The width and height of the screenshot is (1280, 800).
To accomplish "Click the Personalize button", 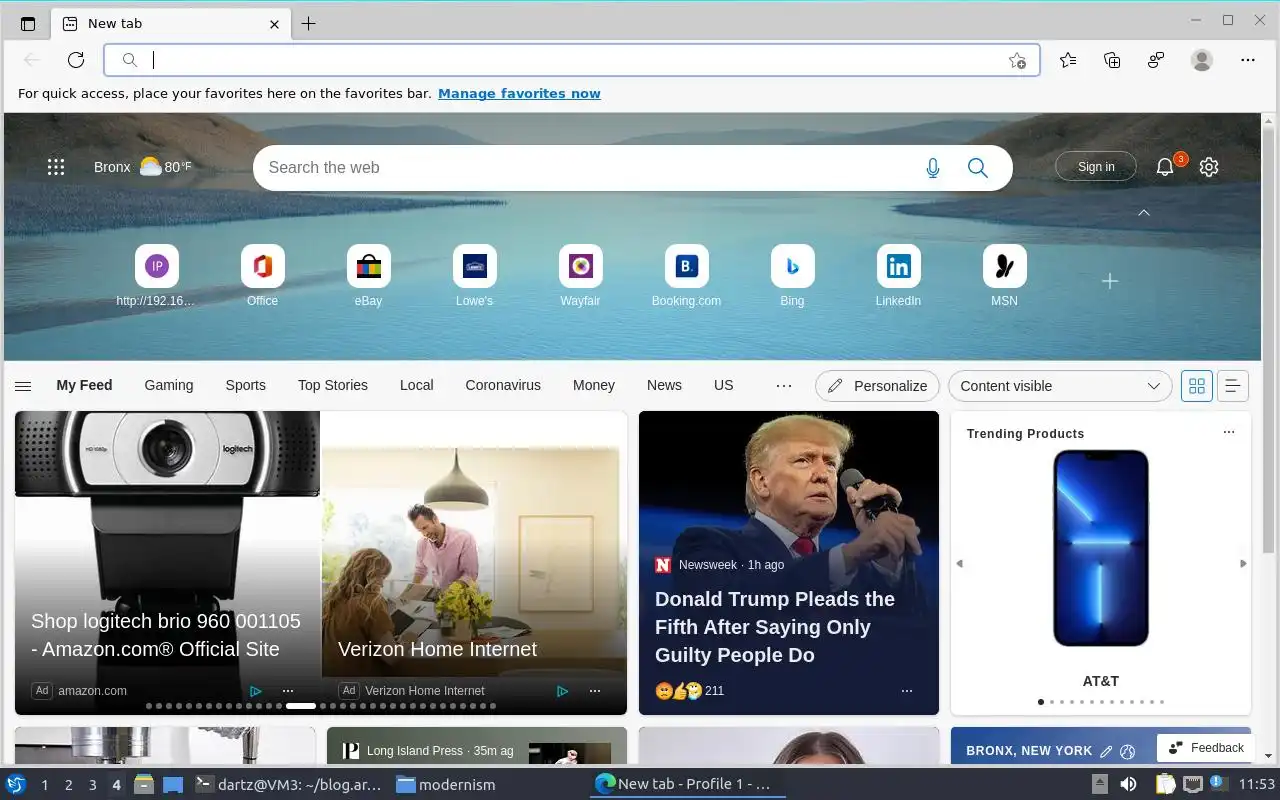I will tap(877, 386).
